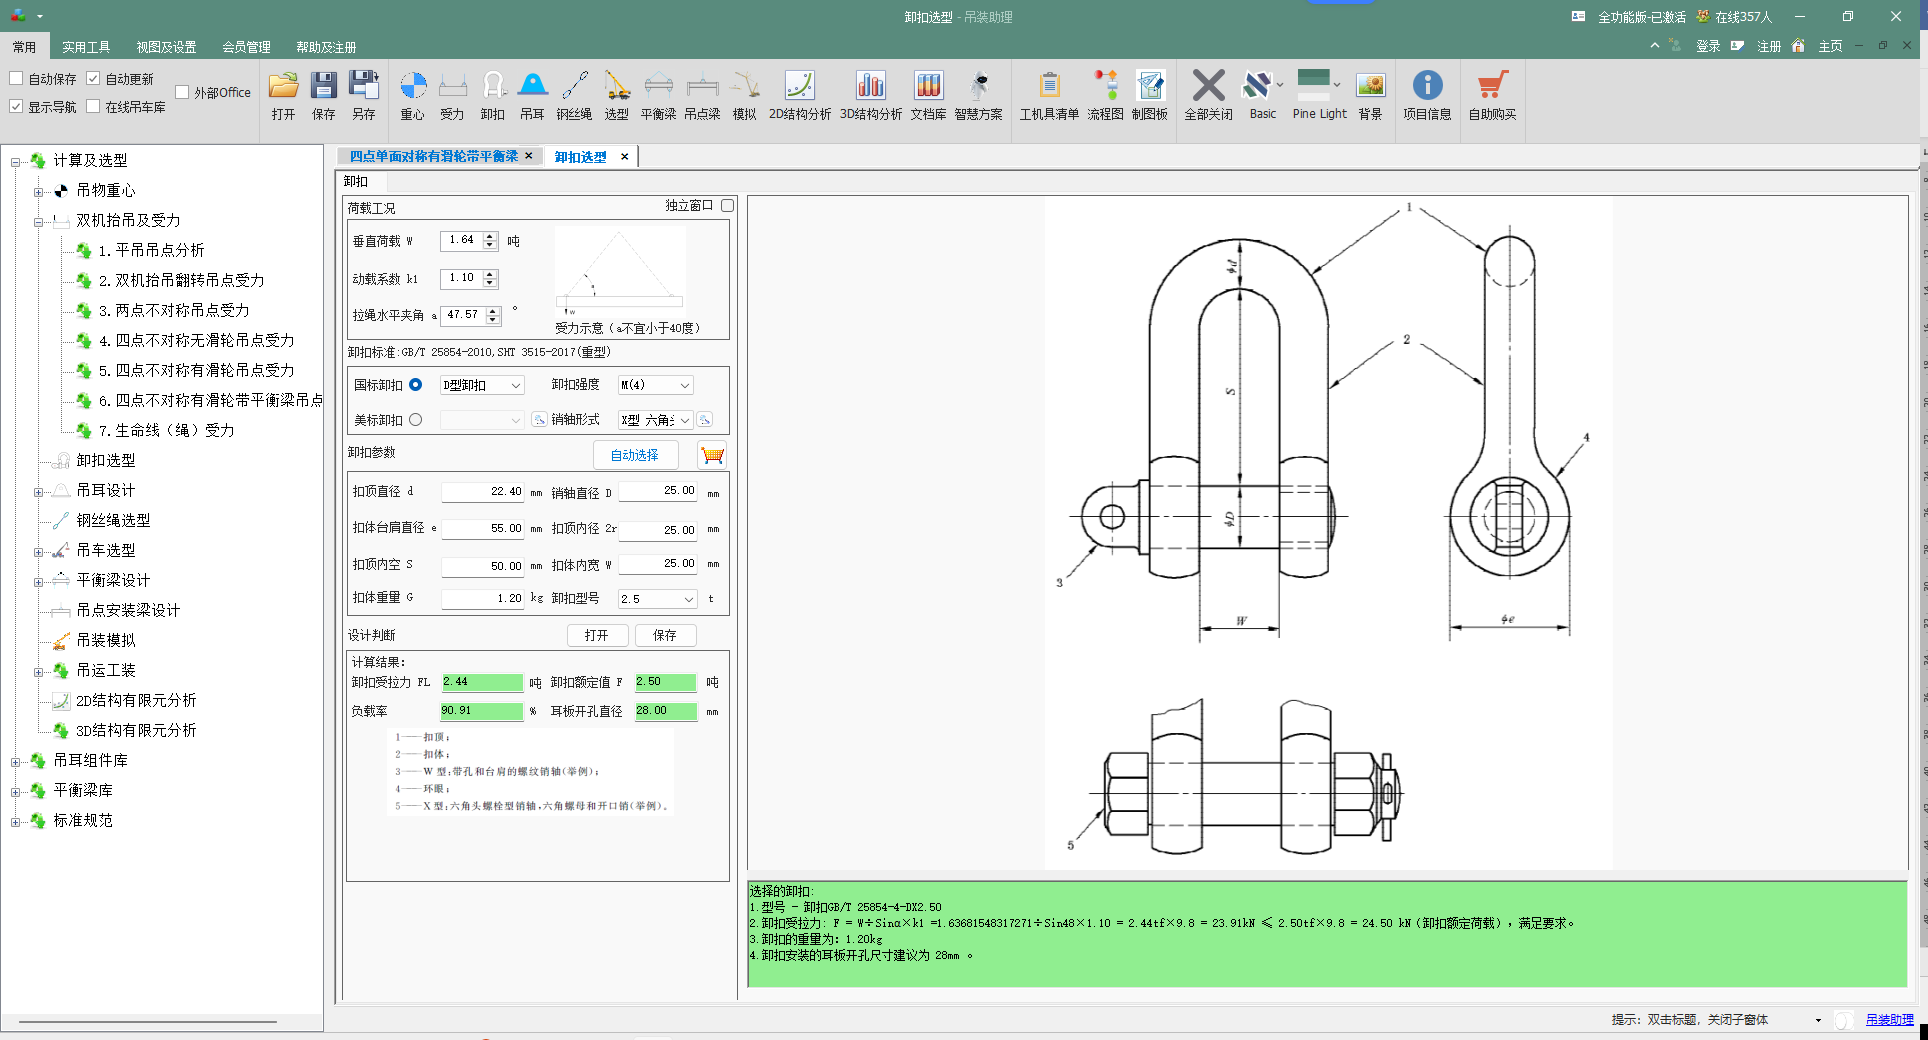Click the 另存 save-as toolbar icon

click(364, 96)
